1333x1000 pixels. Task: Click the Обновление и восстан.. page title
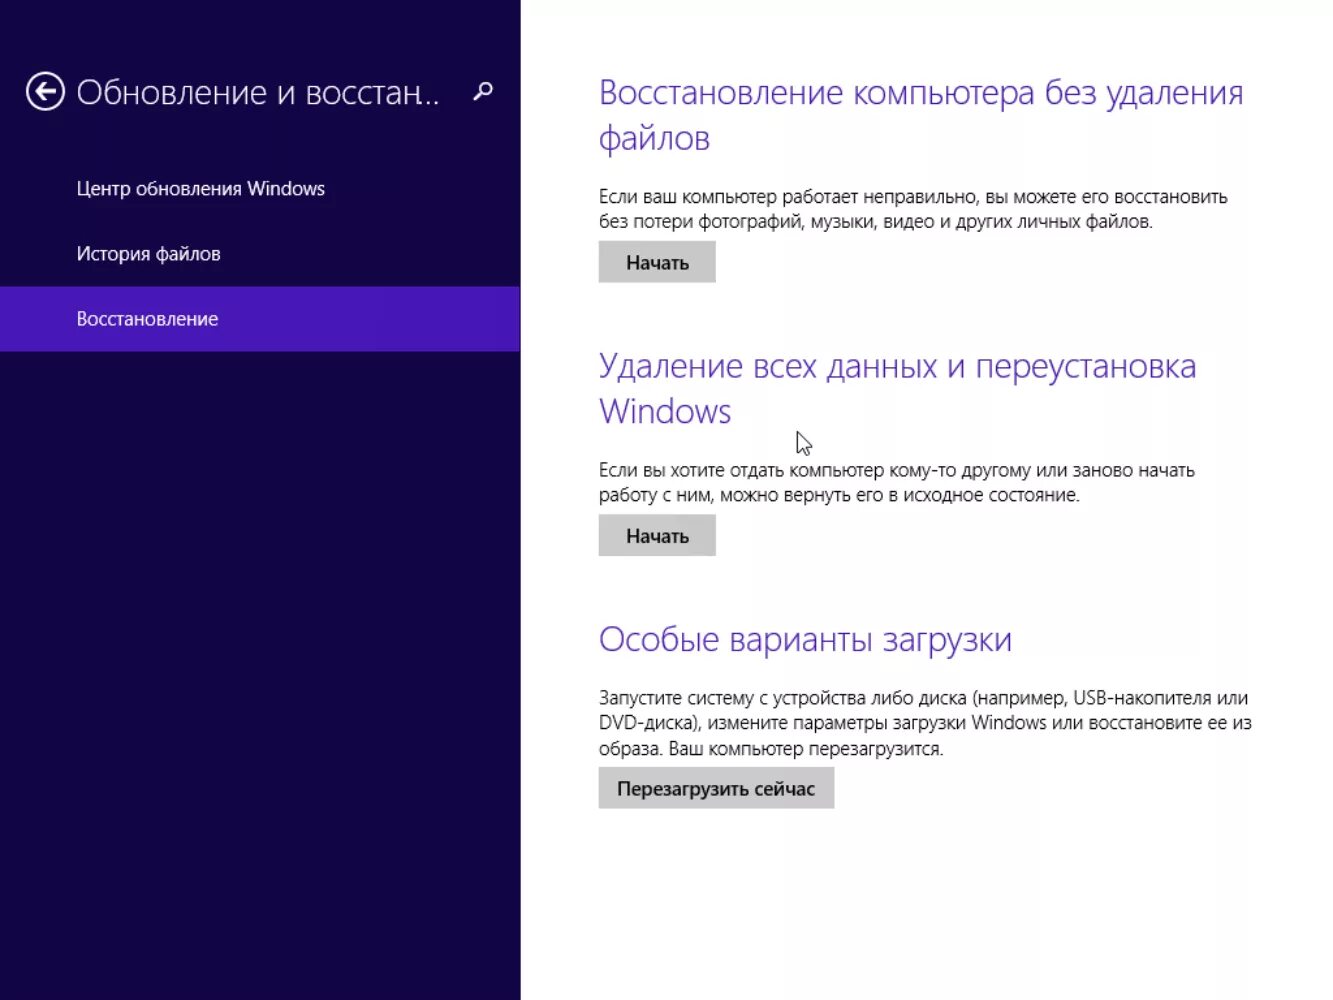pos(258,93)
